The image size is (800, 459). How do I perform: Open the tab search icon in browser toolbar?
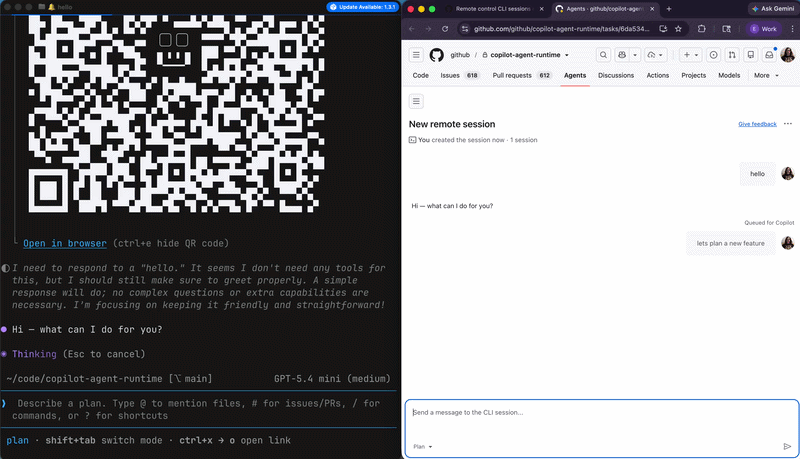tap(727, 29)
